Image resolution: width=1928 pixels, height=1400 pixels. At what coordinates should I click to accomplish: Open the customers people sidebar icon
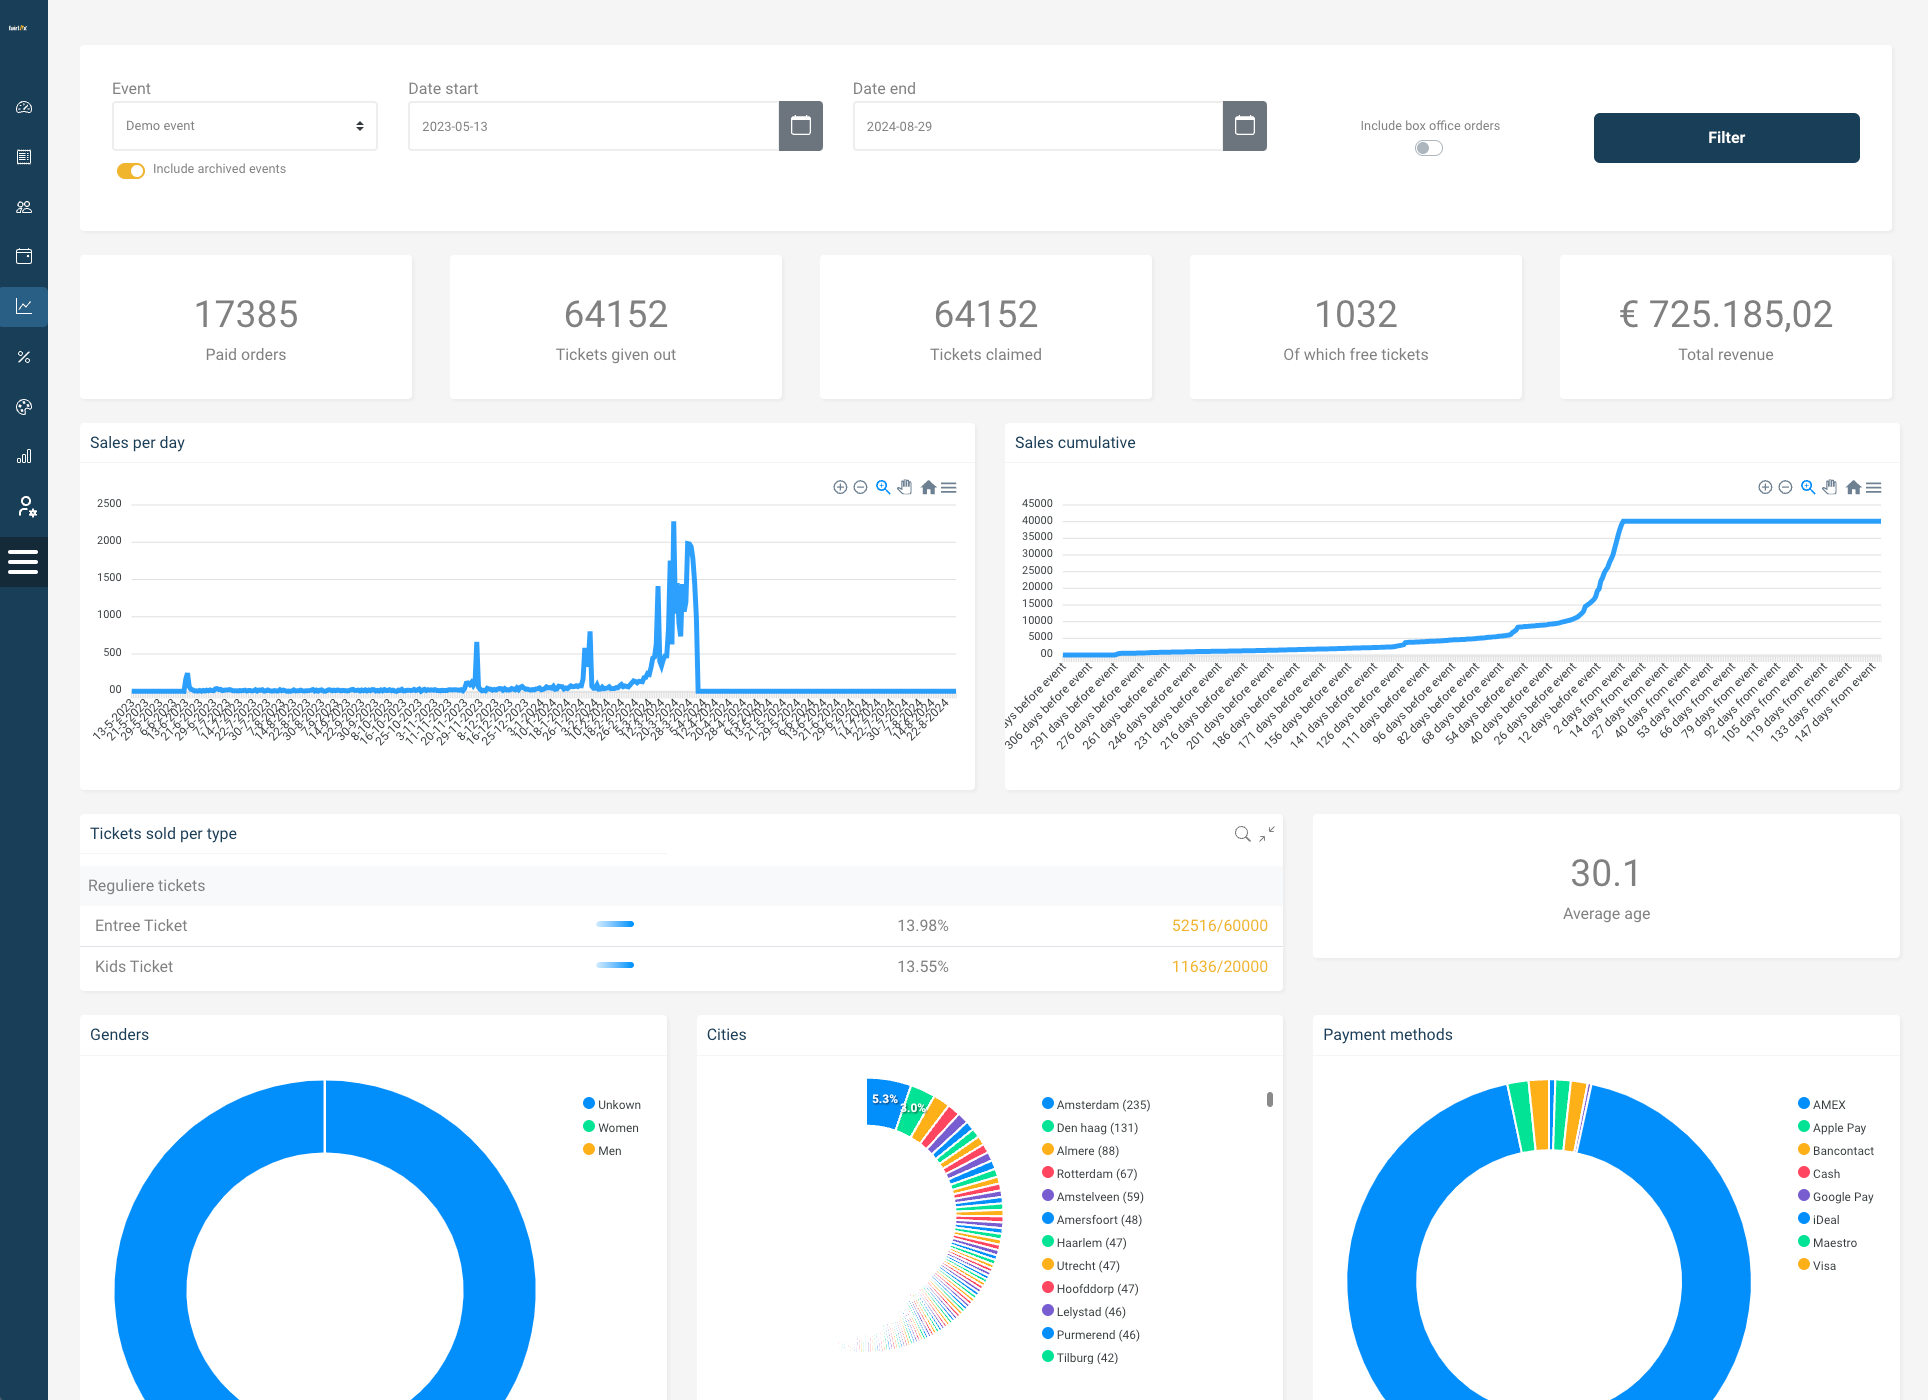(24, 207)
